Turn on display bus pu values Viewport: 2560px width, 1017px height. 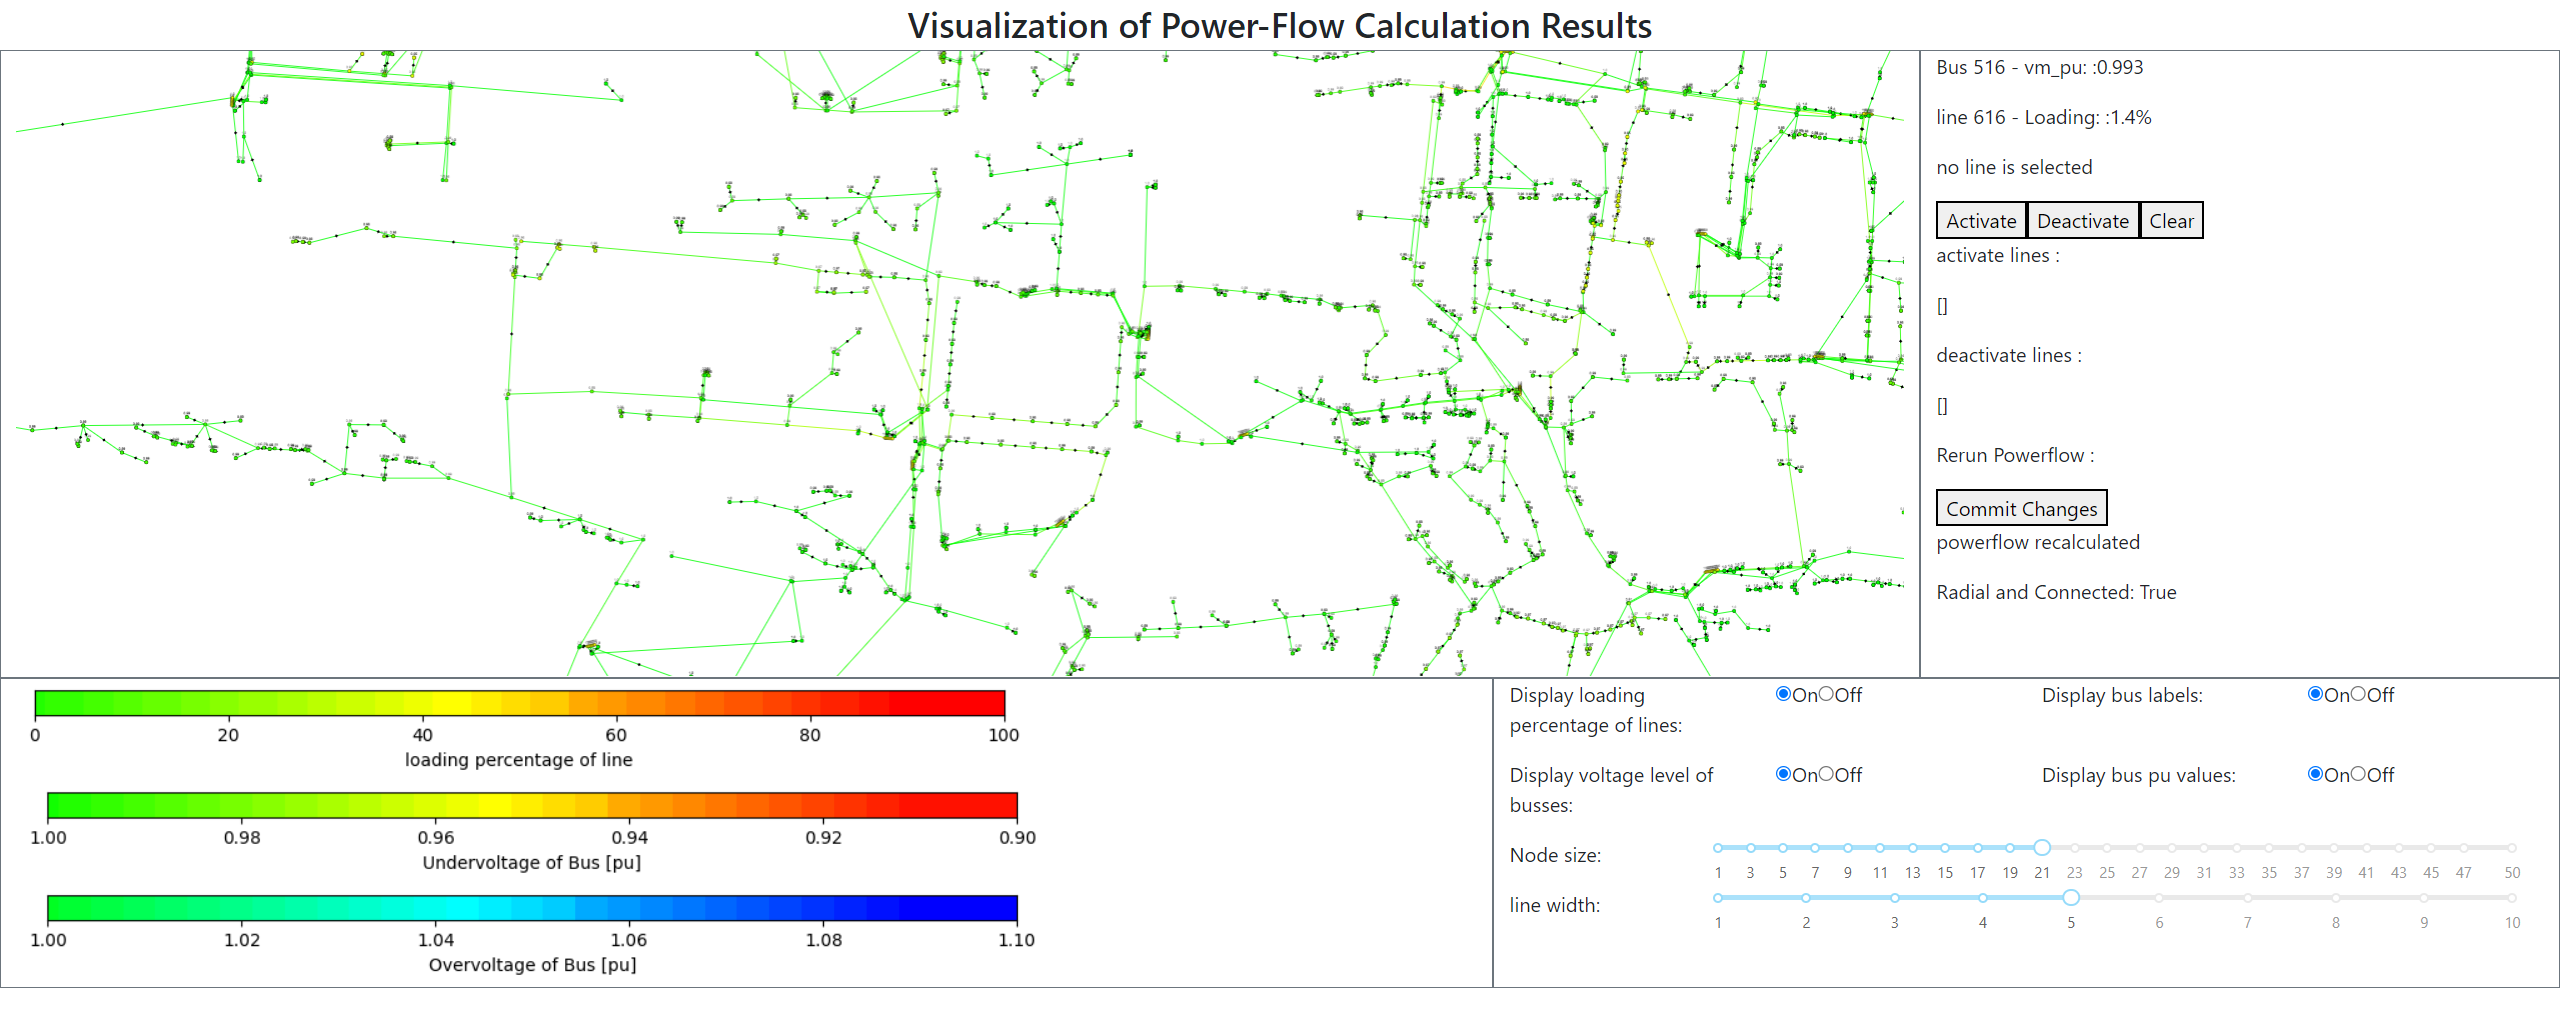point(2315,774)
